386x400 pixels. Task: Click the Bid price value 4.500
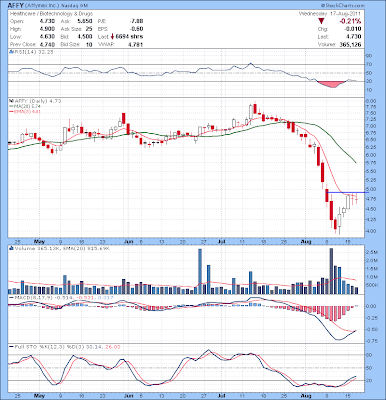pos(84,37)
